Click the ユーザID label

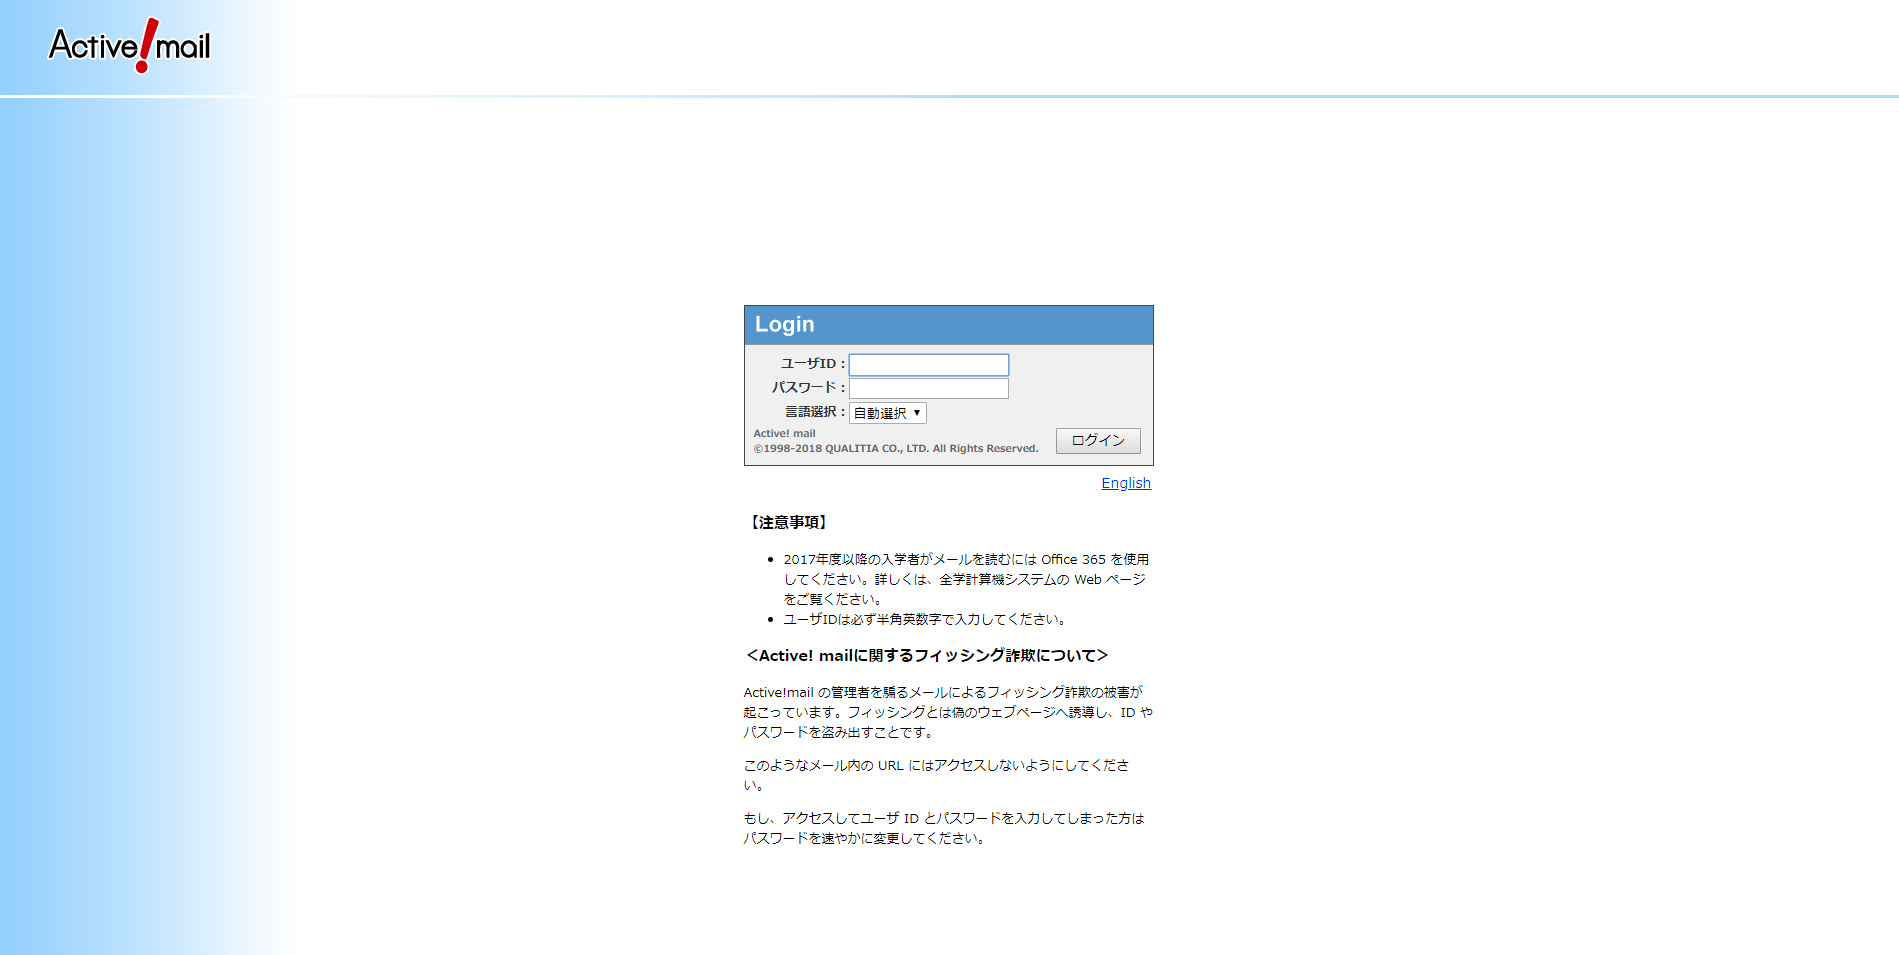pos(813,364)
